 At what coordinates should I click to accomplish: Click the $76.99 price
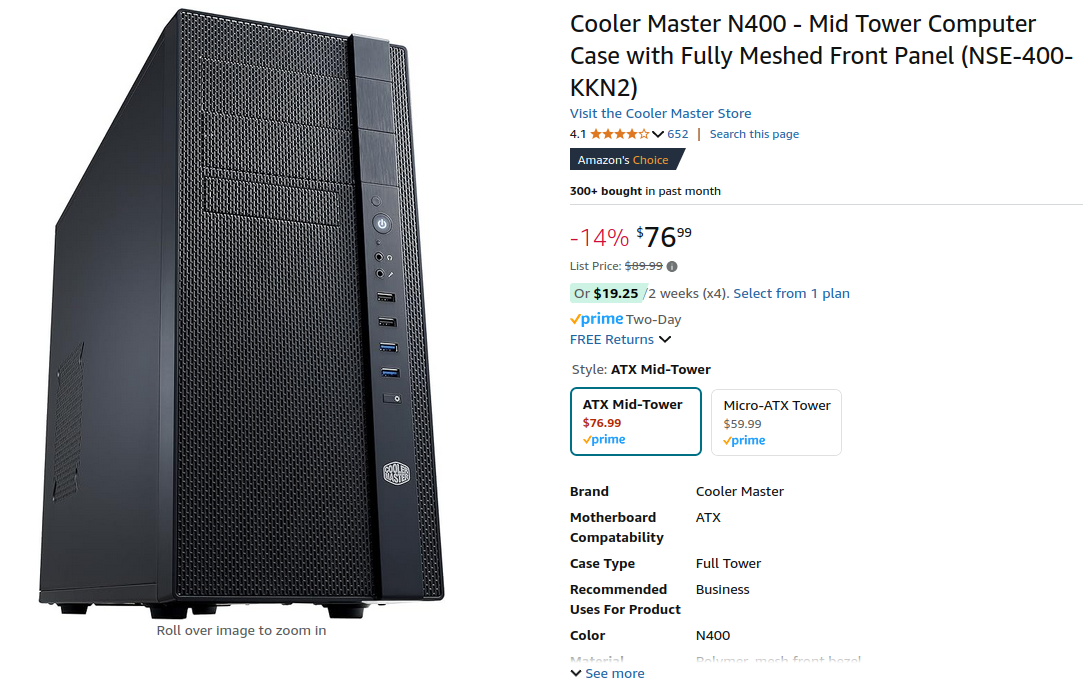[664, 237]
